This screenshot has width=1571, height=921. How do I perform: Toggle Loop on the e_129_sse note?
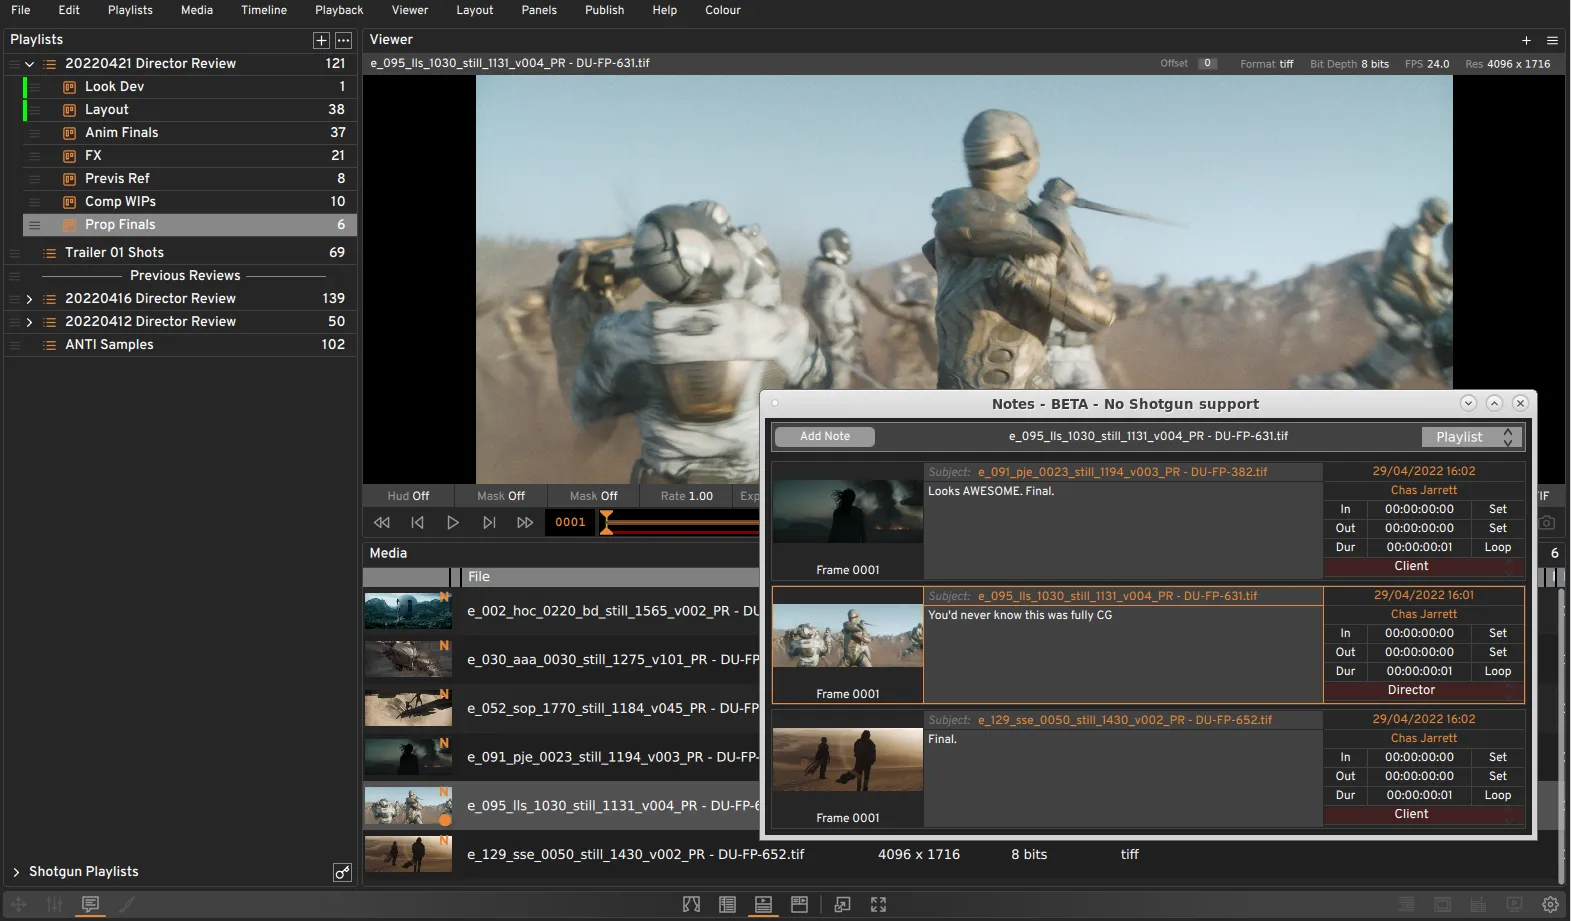[x=1497, y=795]
